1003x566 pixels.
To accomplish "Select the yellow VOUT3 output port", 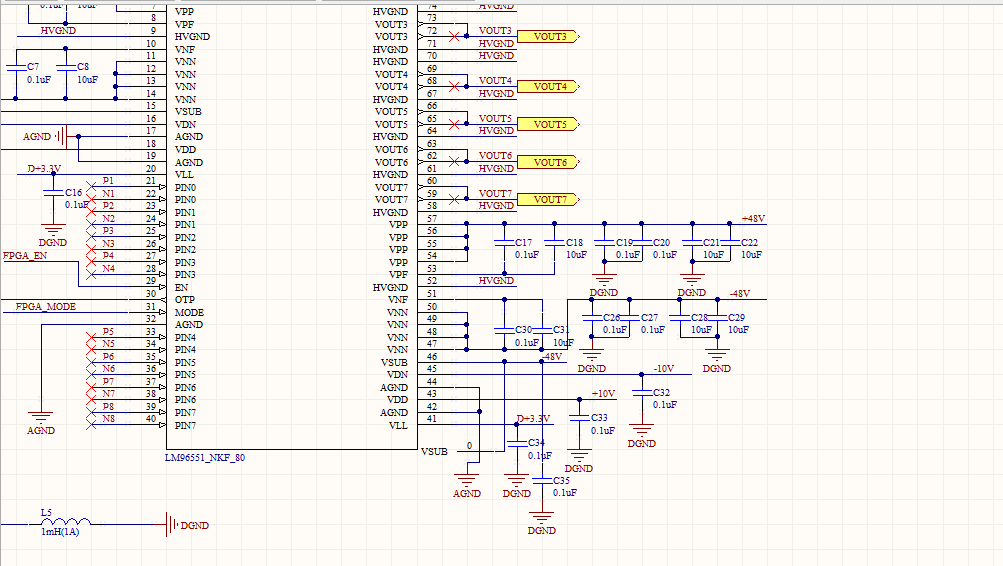I will (x=549, y=37).
